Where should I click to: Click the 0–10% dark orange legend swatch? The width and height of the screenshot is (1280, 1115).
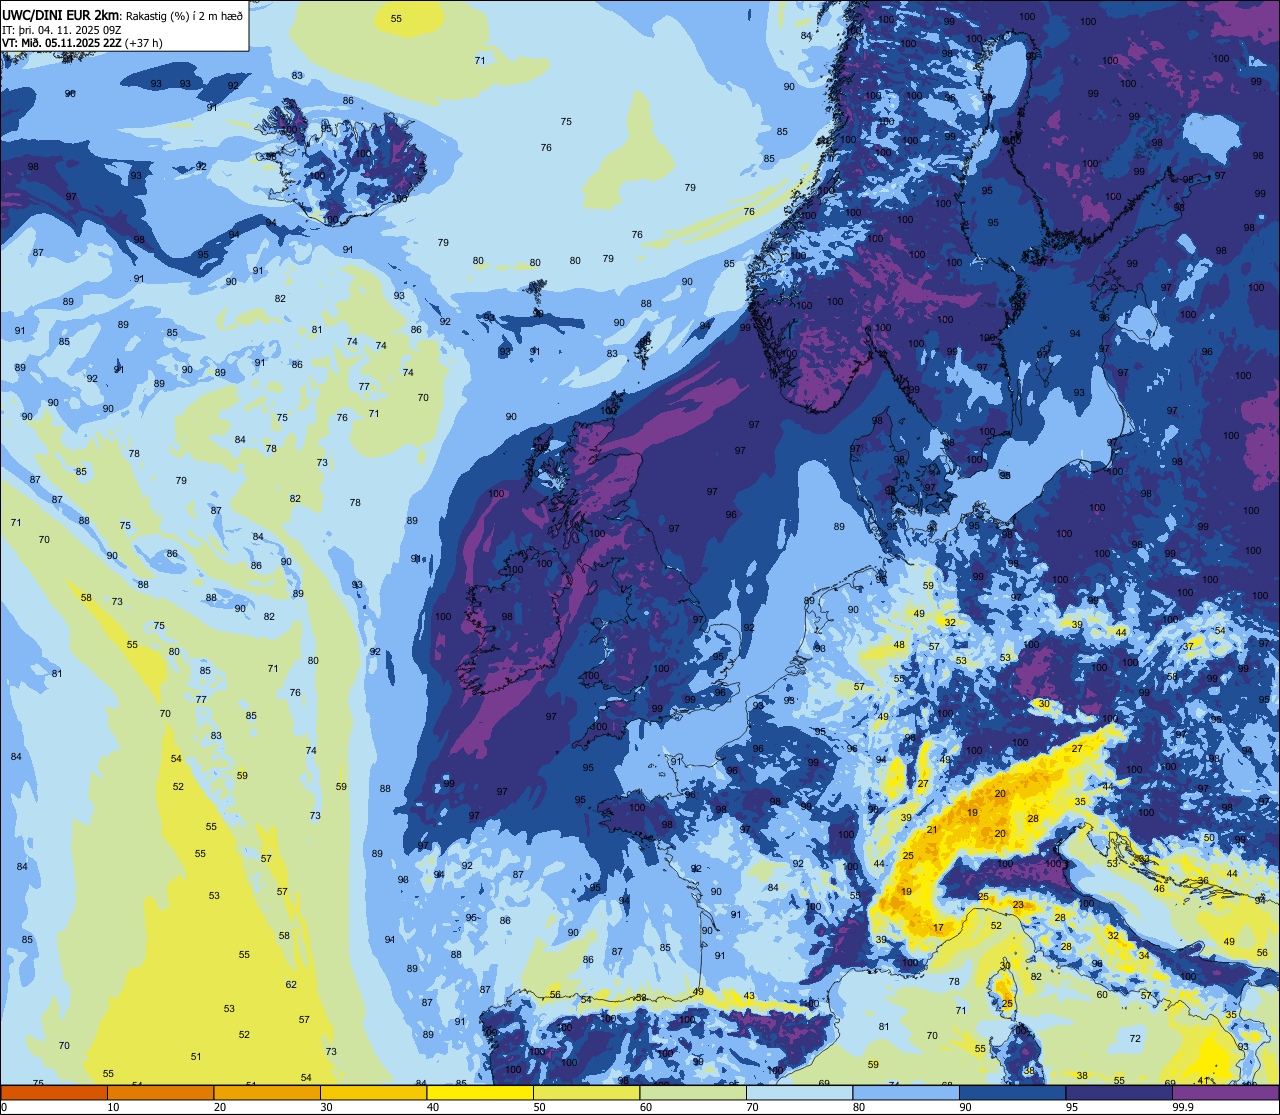[x=54, y=1093]
